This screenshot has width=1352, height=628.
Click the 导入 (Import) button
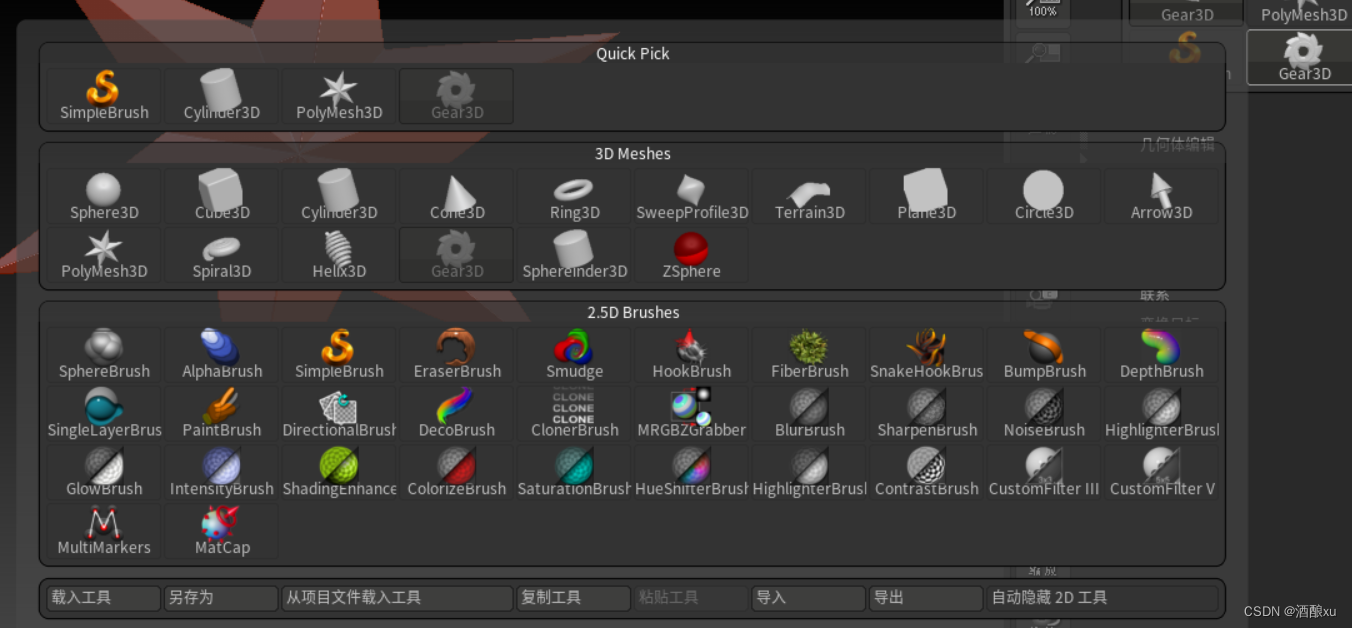(x=809, y=598)
